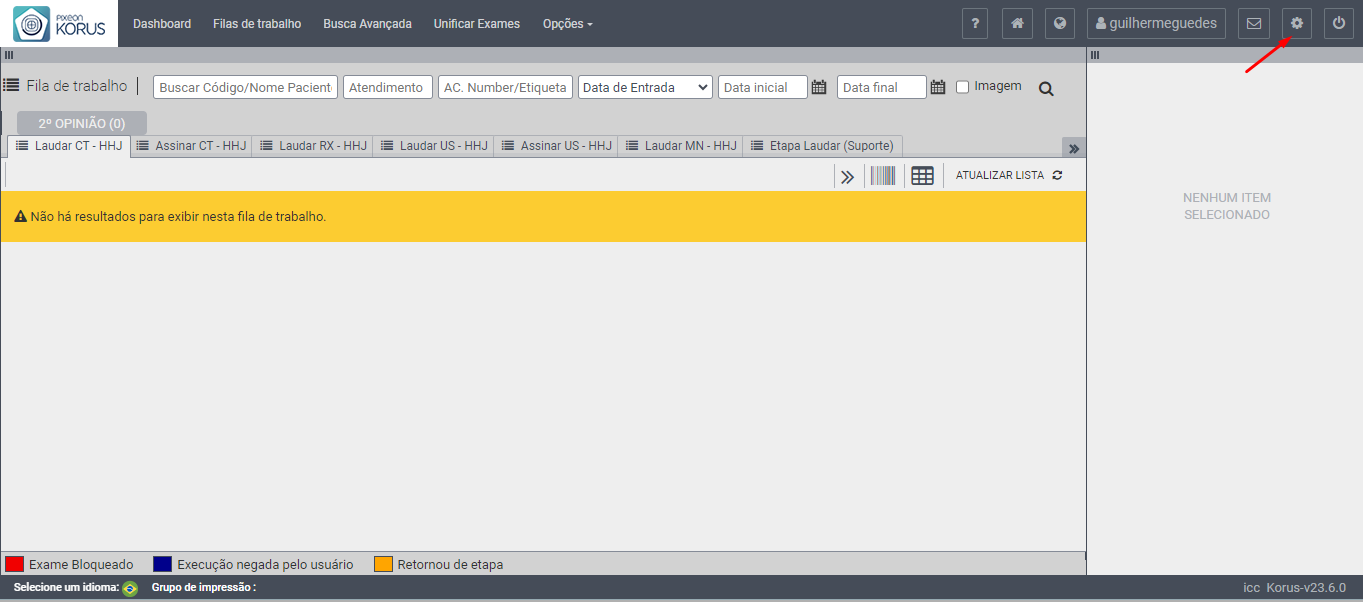The height and width of the screenshot is (602, 1363).
Task: Expand the Opções menu
Action: tap(567, 23)
